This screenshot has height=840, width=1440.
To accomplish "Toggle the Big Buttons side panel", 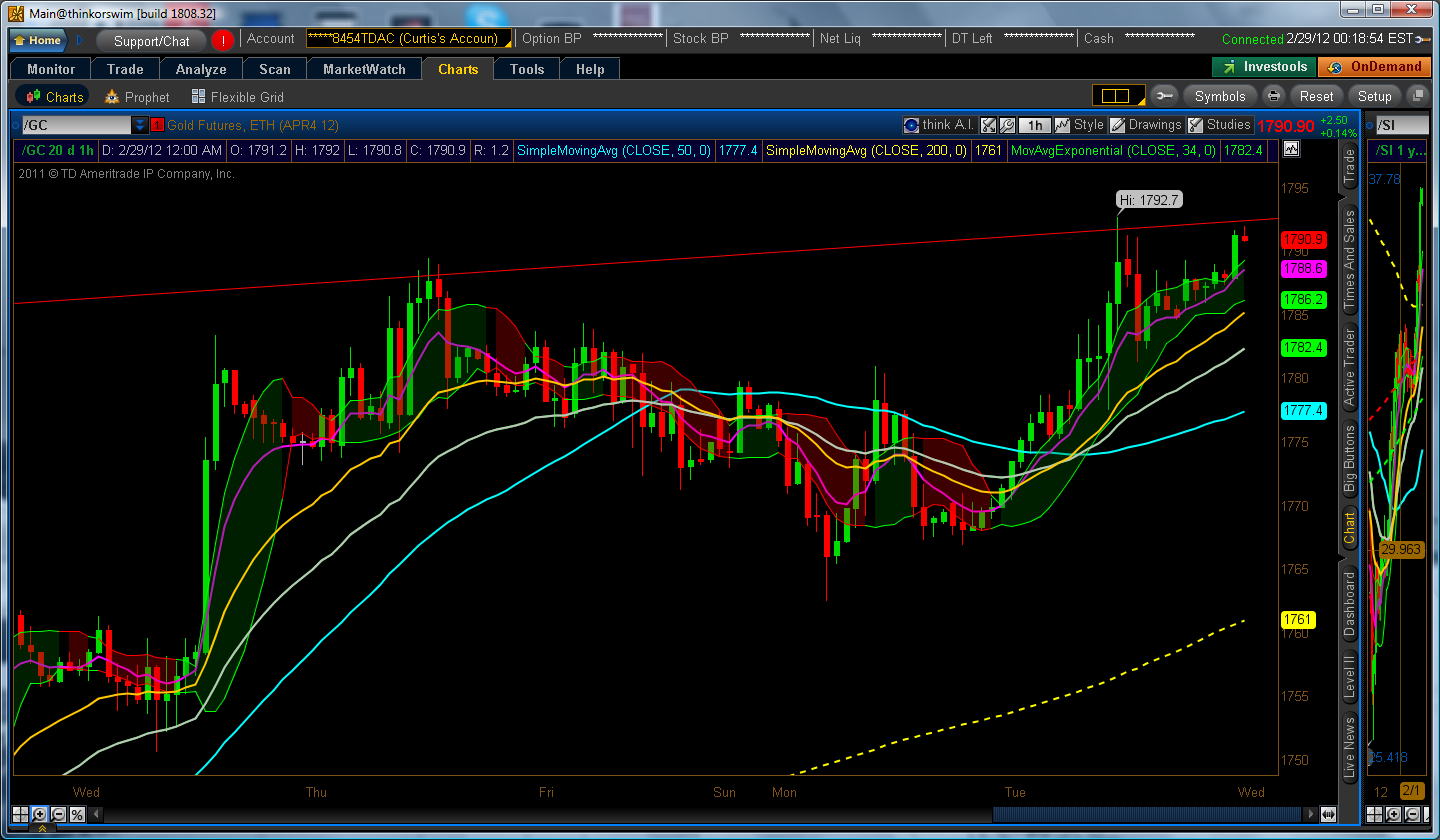I will [1349, 458].
